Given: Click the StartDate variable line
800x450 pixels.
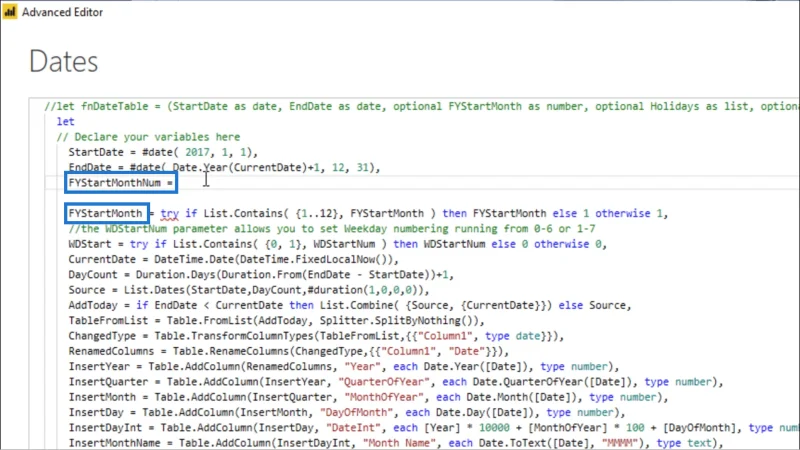Looking at the screenshot, I should pyautogui.click(x=163, y=152).
